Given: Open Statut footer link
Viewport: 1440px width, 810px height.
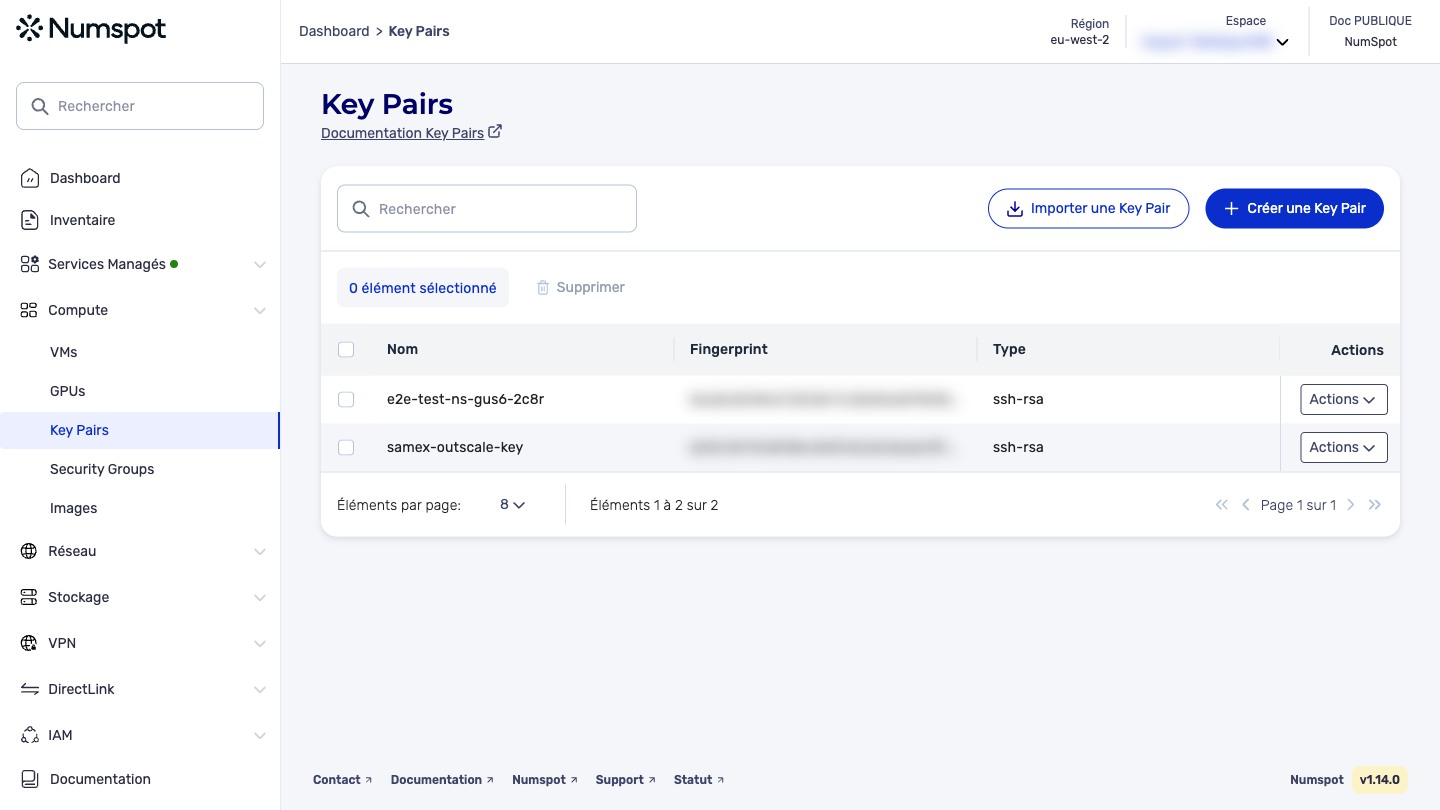Looking at the screenshot, I should [699, 780].
